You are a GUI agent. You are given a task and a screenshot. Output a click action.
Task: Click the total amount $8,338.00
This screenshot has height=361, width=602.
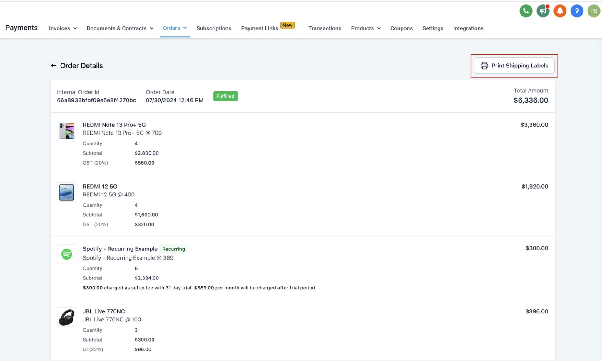(x=531, y=101)
